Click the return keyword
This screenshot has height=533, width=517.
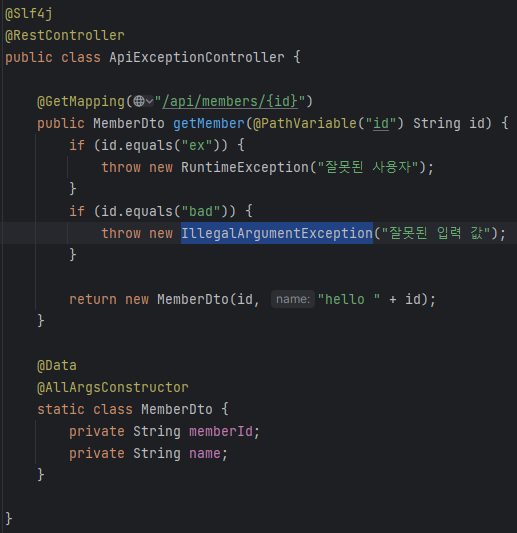(93, 299)
